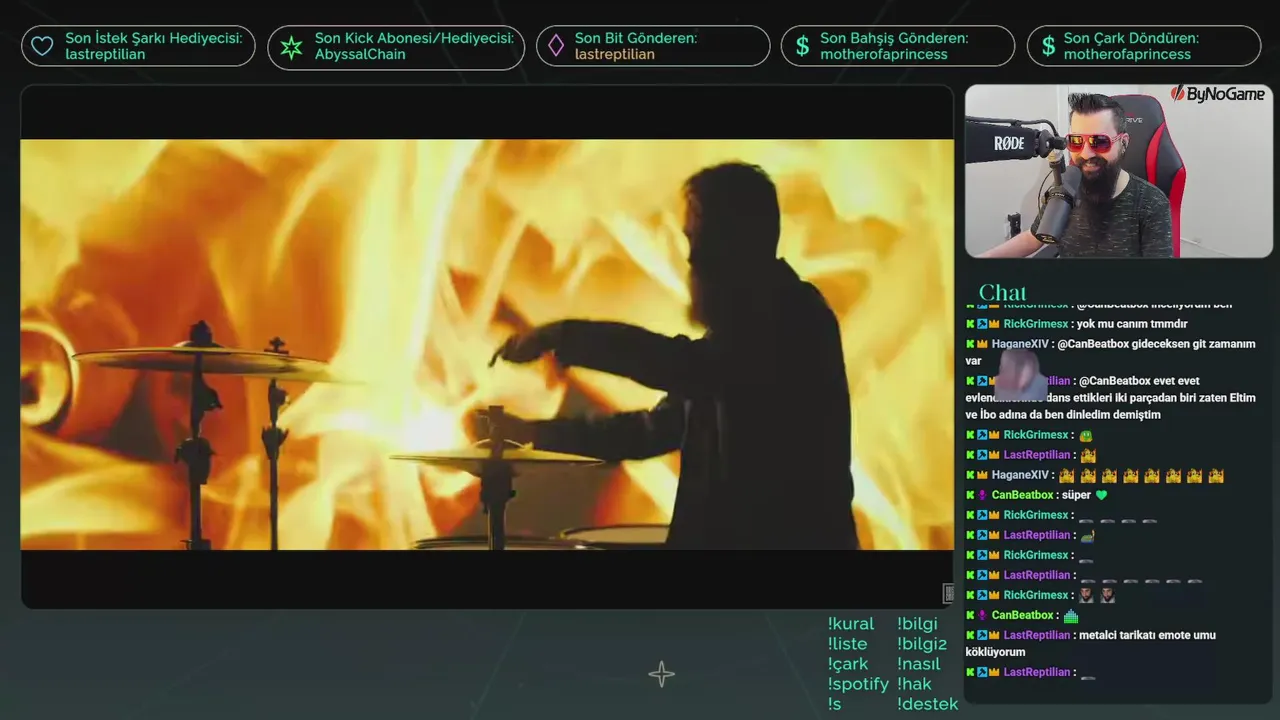
Task: Click the username CanBeatbox beside süper
Action: (1022, 495)
